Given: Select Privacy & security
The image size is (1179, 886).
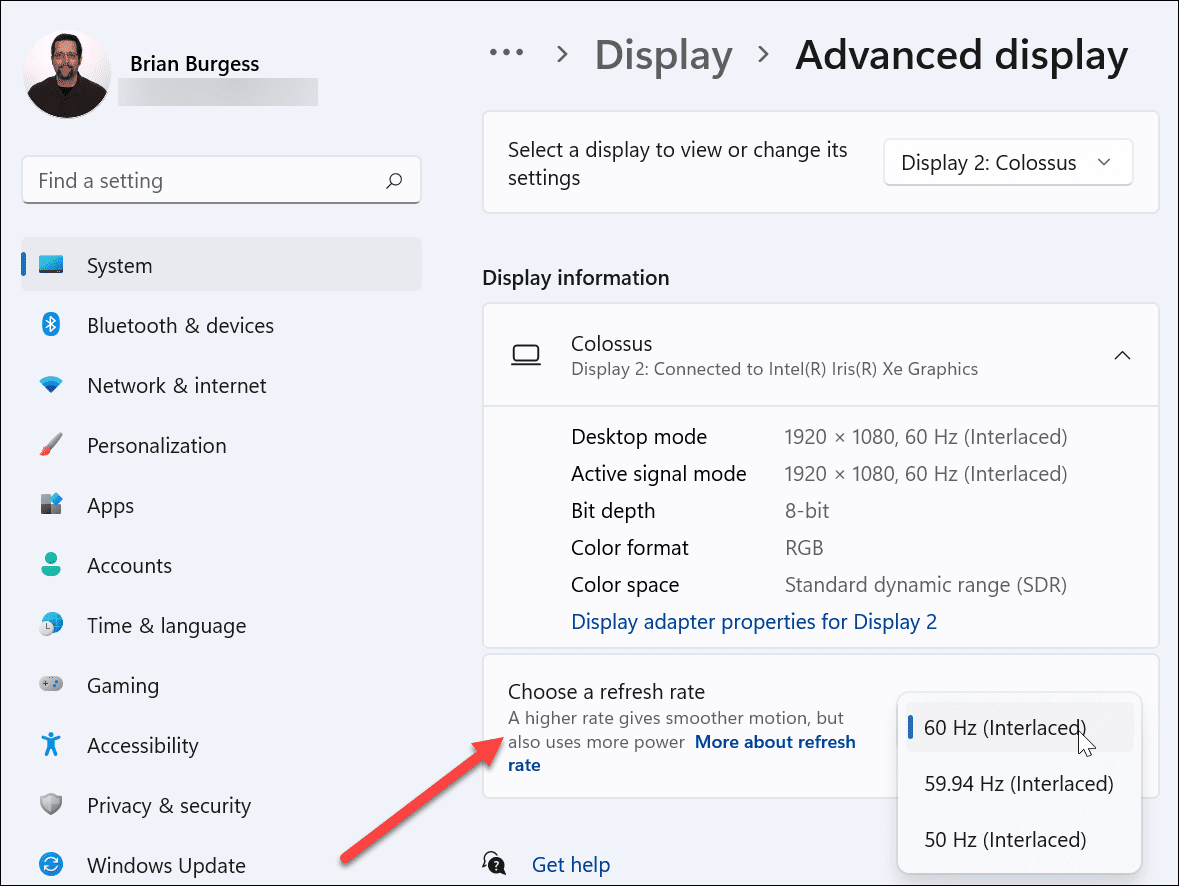Looking at the screenshot, I should 221,805.
